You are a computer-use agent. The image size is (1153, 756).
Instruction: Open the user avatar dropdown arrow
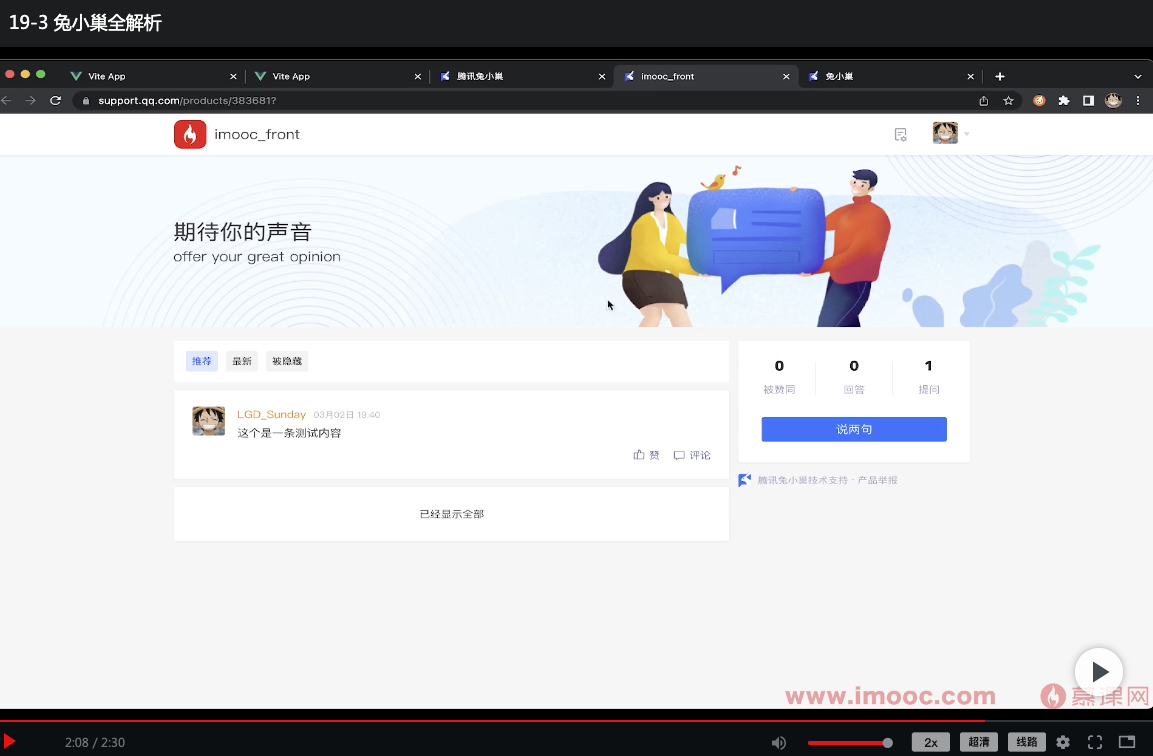(x=968, y=133)
